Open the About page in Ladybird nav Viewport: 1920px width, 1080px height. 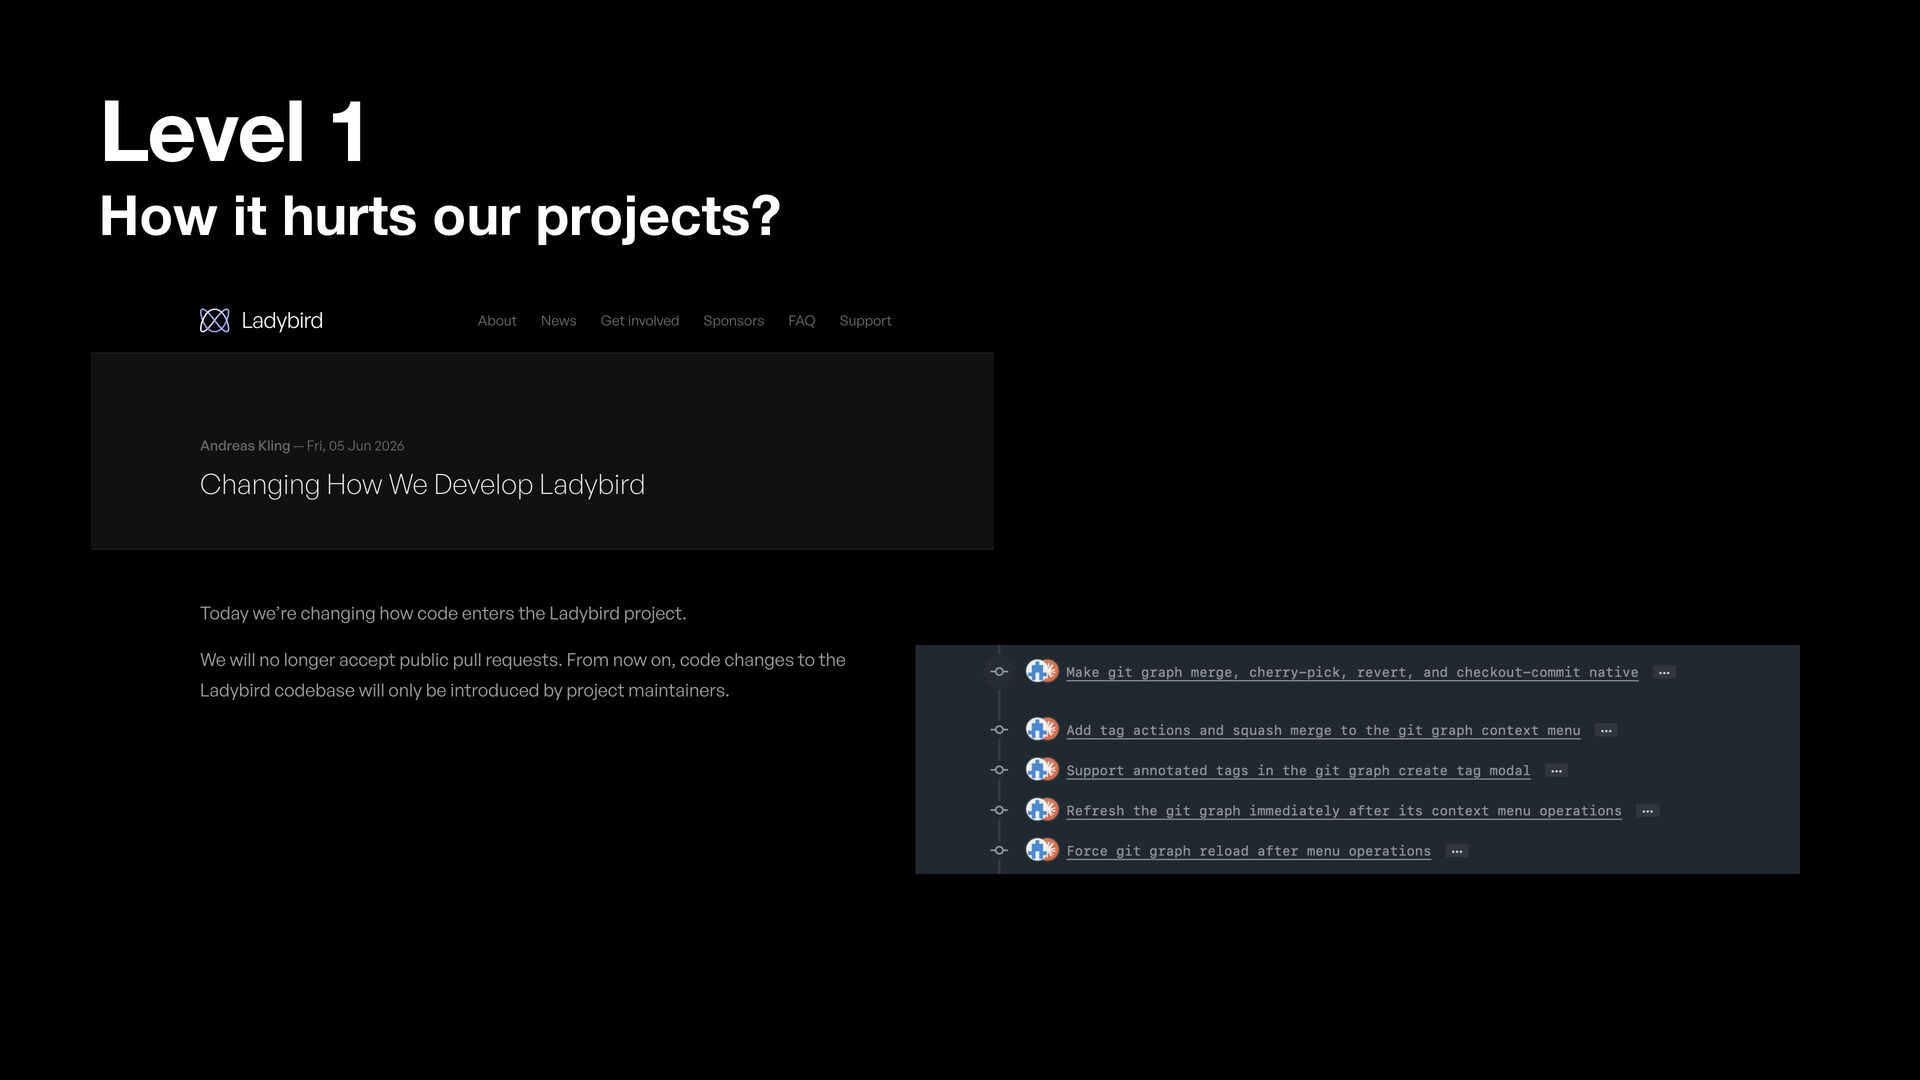pyautogui.click(x=497, y=321)
